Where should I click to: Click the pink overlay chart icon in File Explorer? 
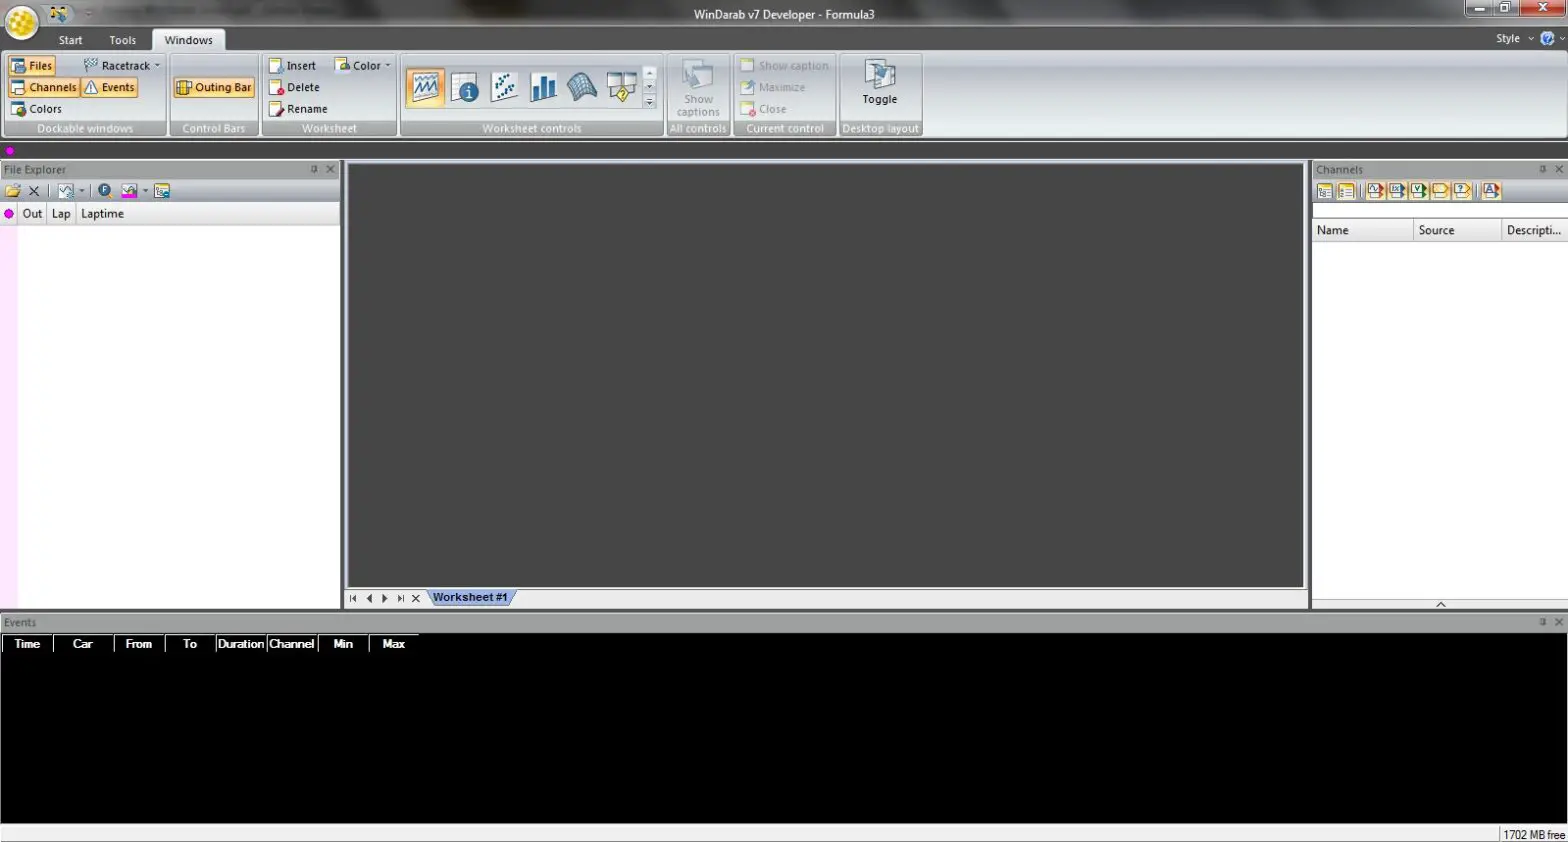click(x=129, y=191)
